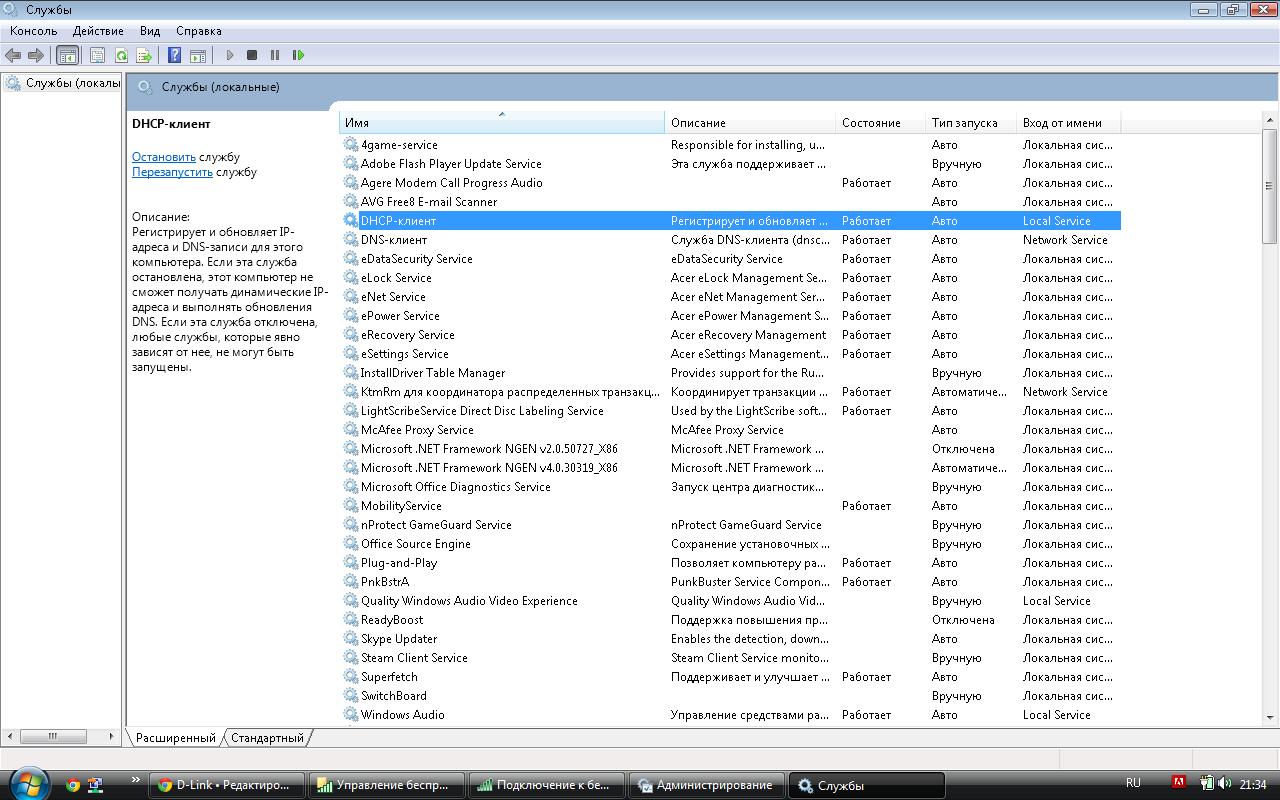Screen dimensions: 1280x800
Task: Refresh the services list via toolbar icon
Action: (x=121, y=55)
